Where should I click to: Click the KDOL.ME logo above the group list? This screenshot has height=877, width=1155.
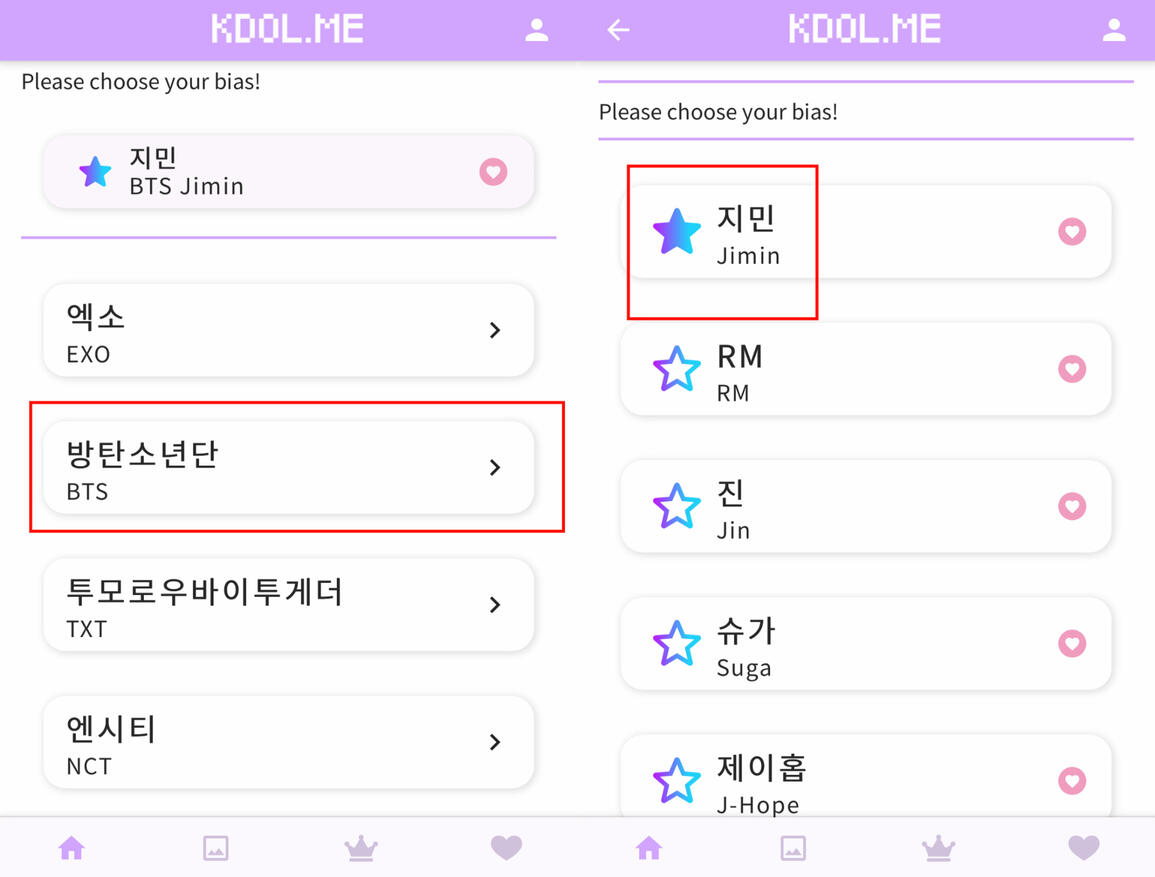pyautogui.click(x=288, y=29)
